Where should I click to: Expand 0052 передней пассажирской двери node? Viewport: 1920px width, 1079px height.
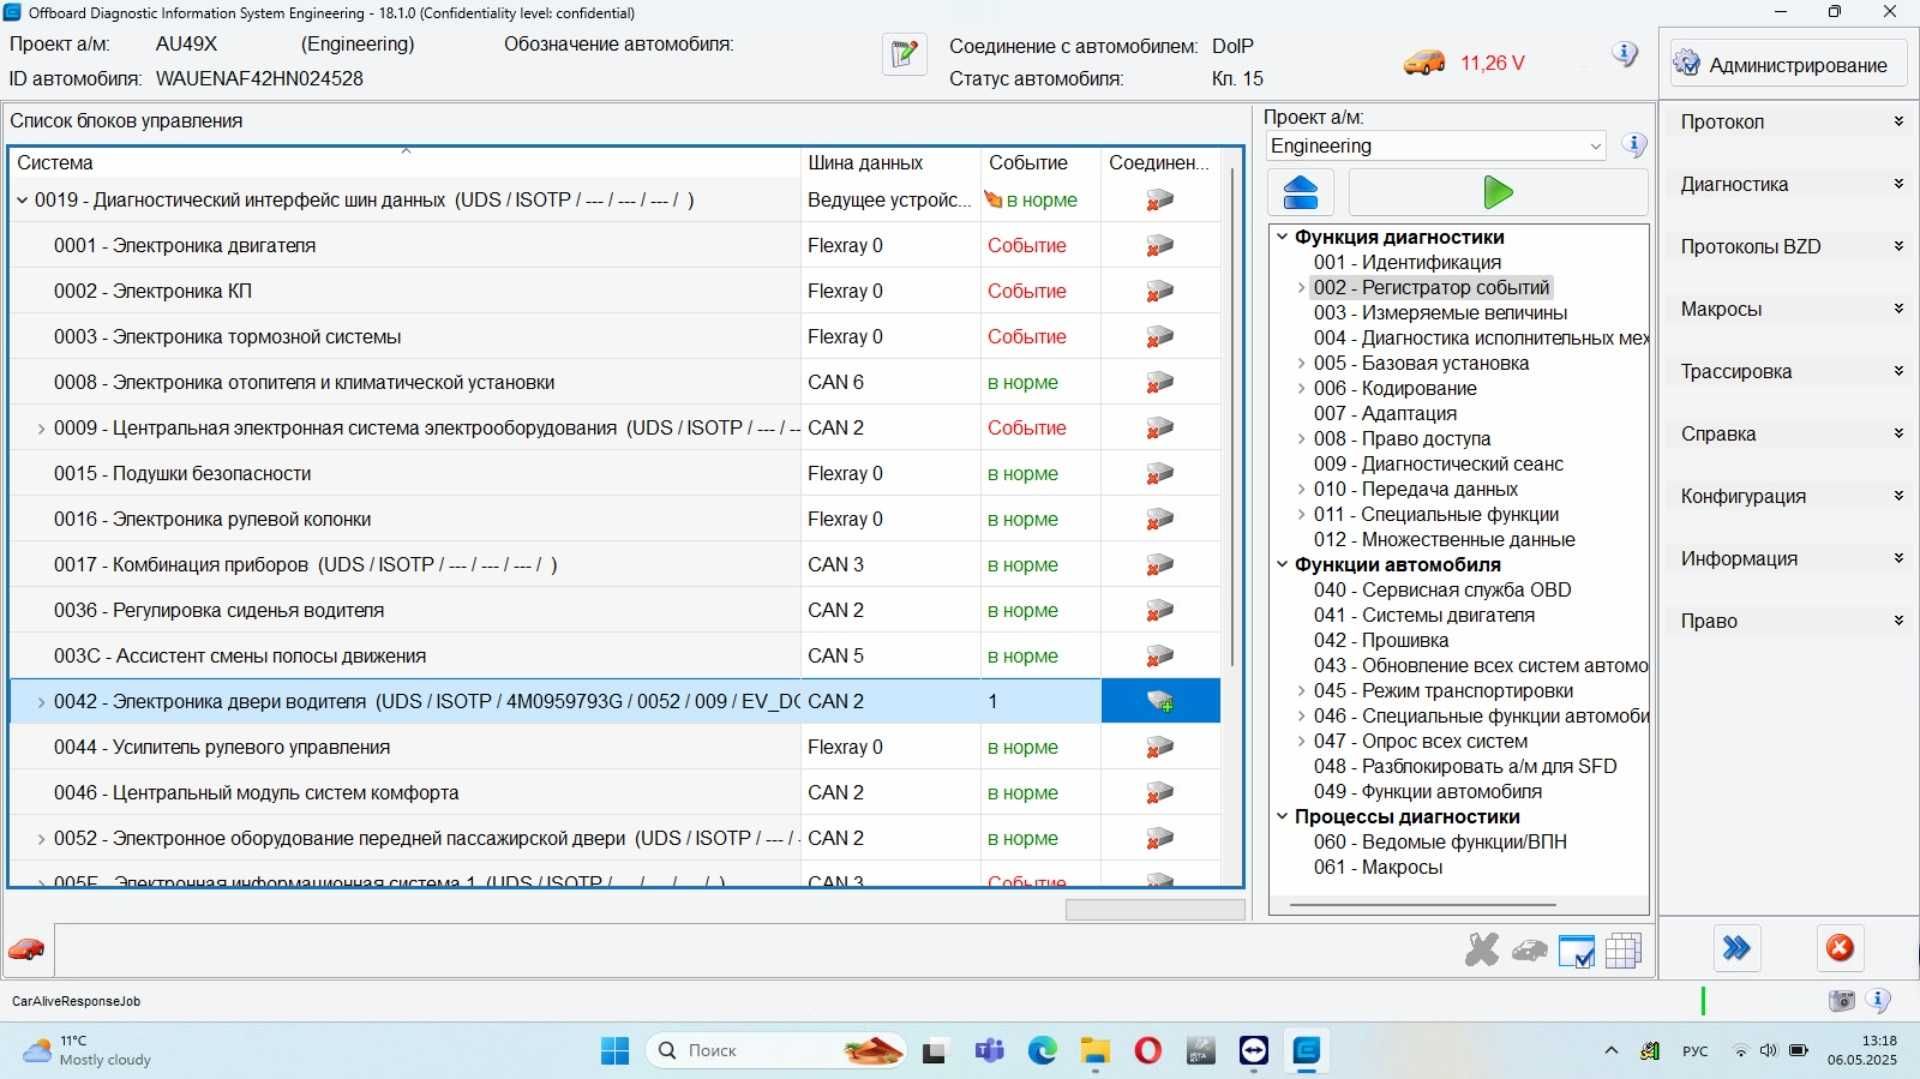point(41,839)
